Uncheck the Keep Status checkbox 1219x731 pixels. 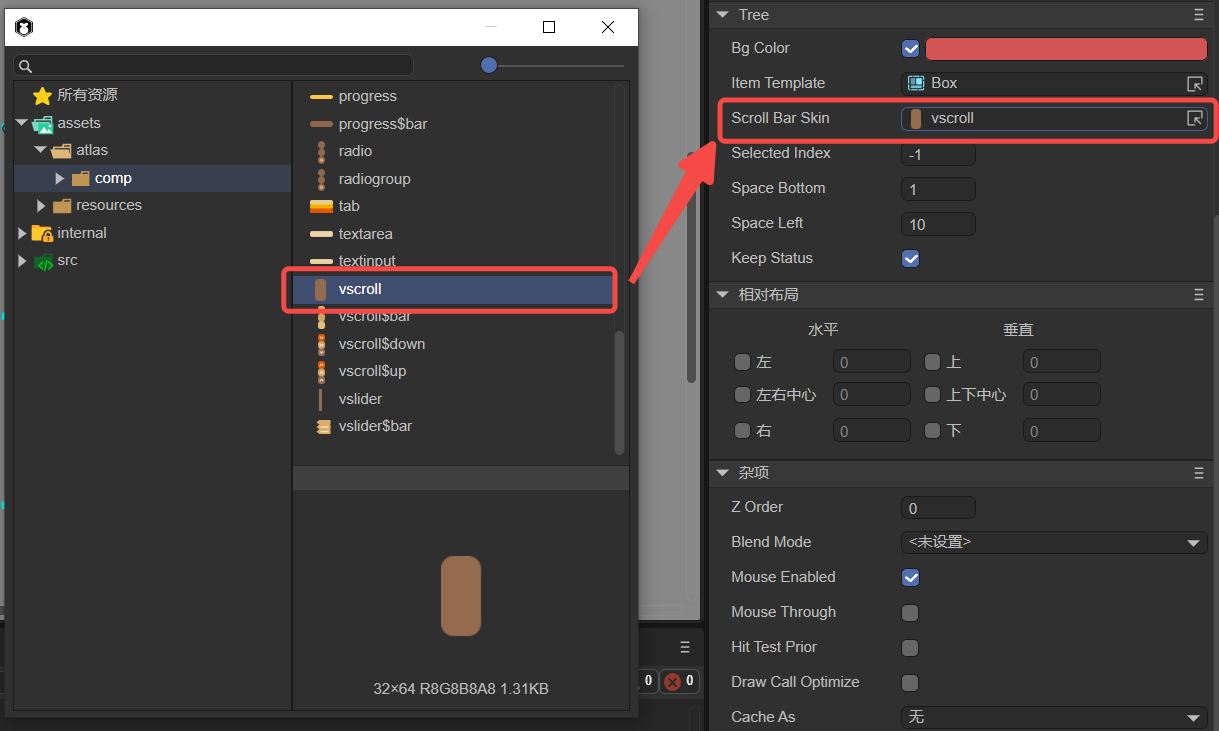point(910,259)
